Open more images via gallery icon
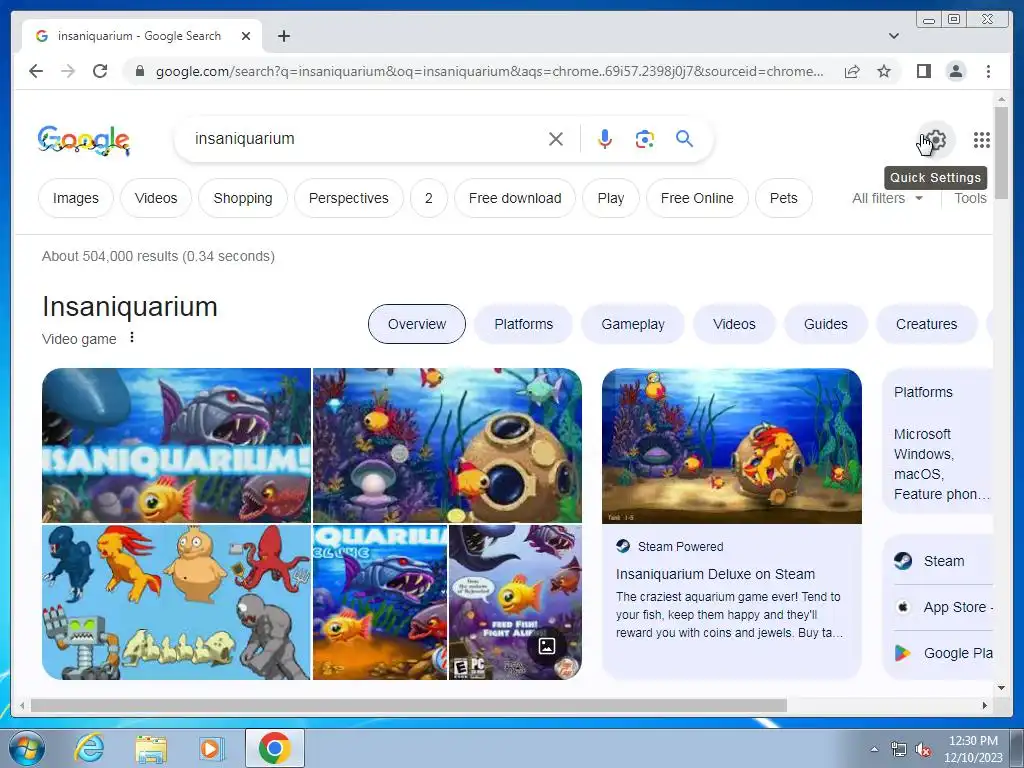 (x=547, y=646)
